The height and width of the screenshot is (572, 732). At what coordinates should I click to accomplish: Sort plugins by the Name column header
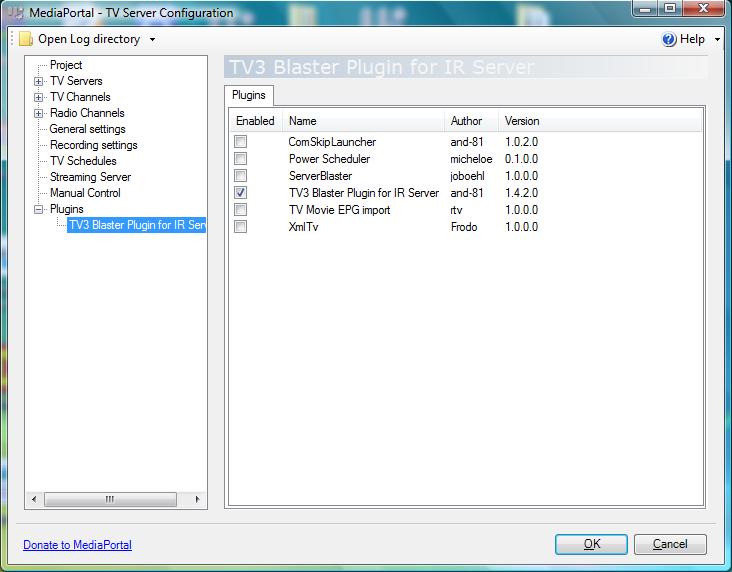coord(363,121)
